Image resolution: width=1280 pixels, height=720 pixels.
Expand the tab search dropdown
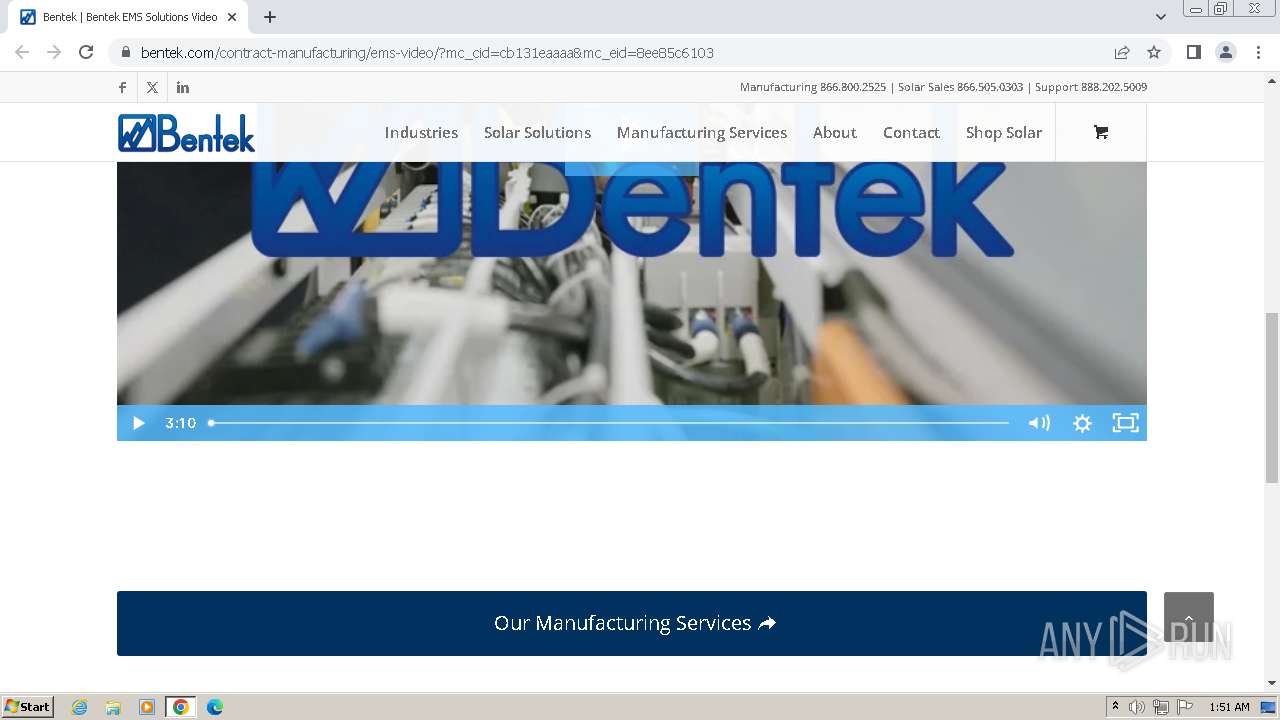click(1161, 17)
